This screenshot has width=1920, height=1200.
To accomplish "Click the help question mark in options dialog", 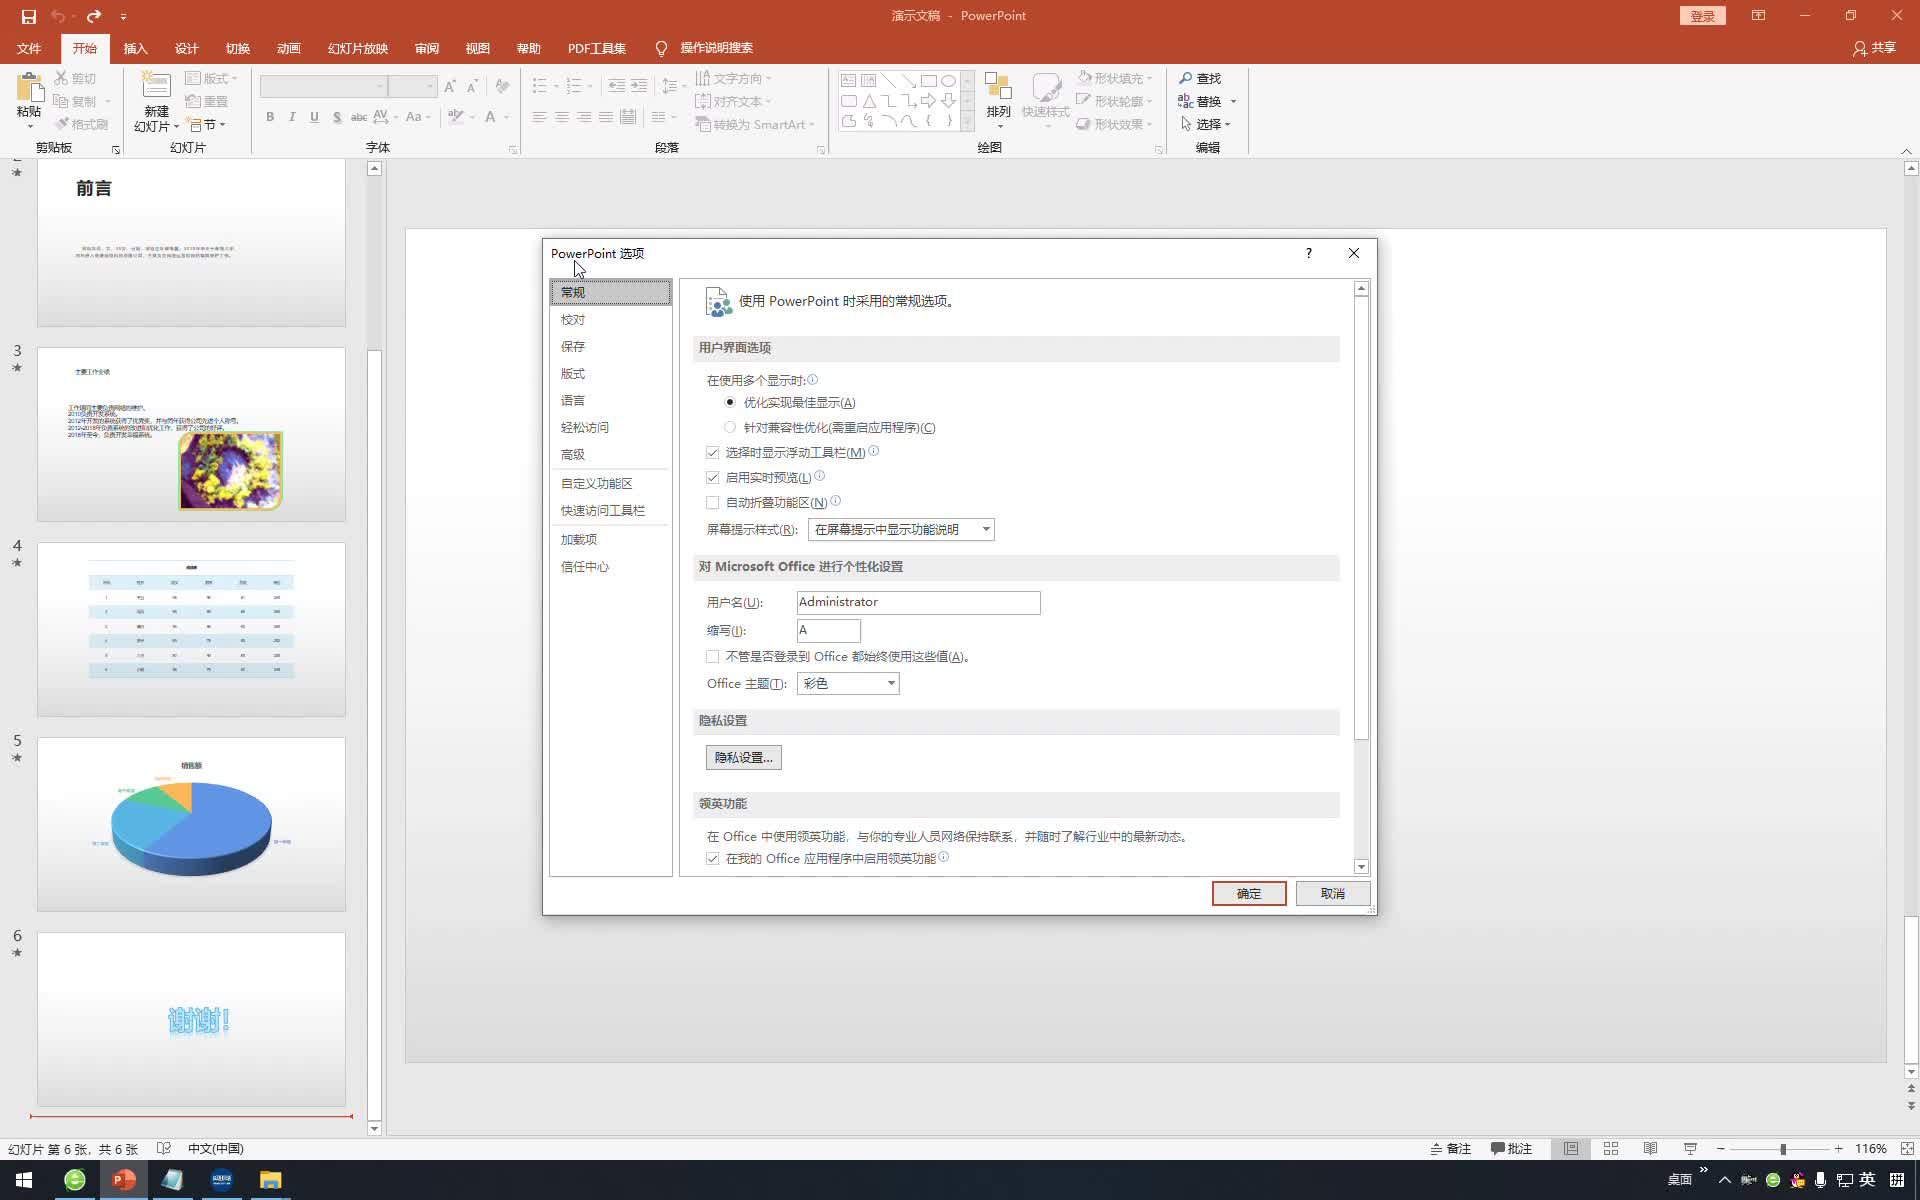I will (x=1308, y=253).
